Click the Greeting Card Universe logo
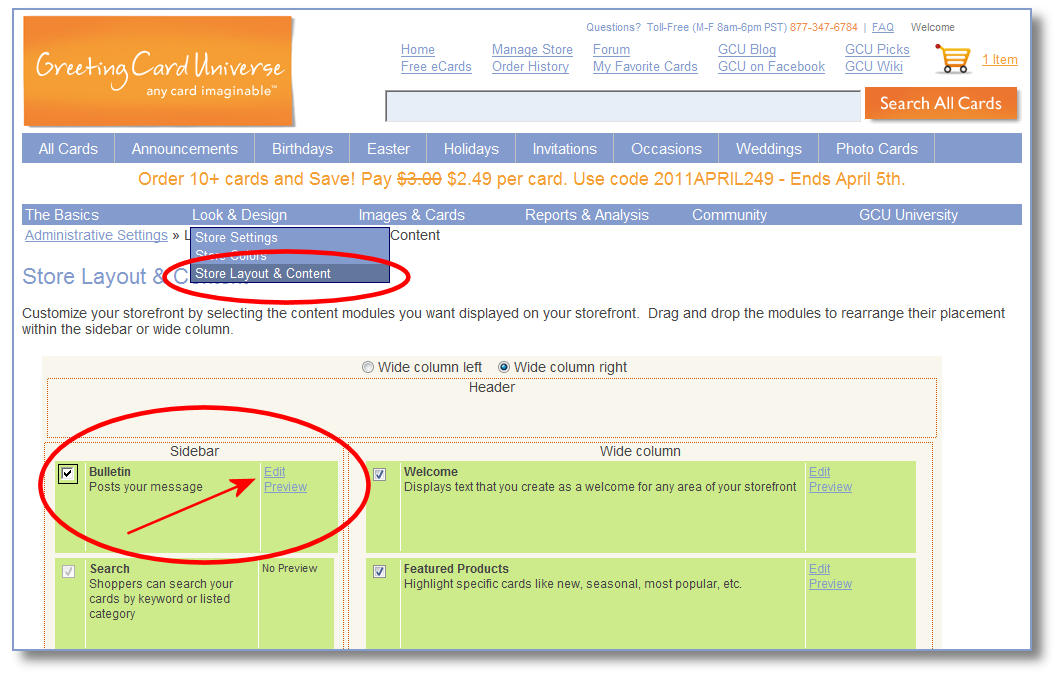This screenshot has width=1056, height=679. [159, 71]
